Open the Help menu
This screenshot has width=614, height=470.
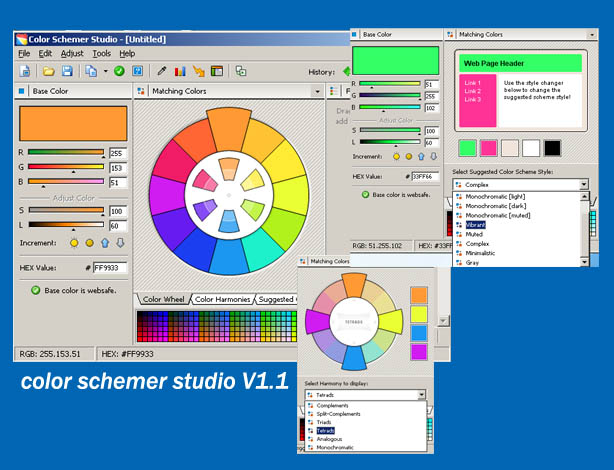(x=127, y=53)
